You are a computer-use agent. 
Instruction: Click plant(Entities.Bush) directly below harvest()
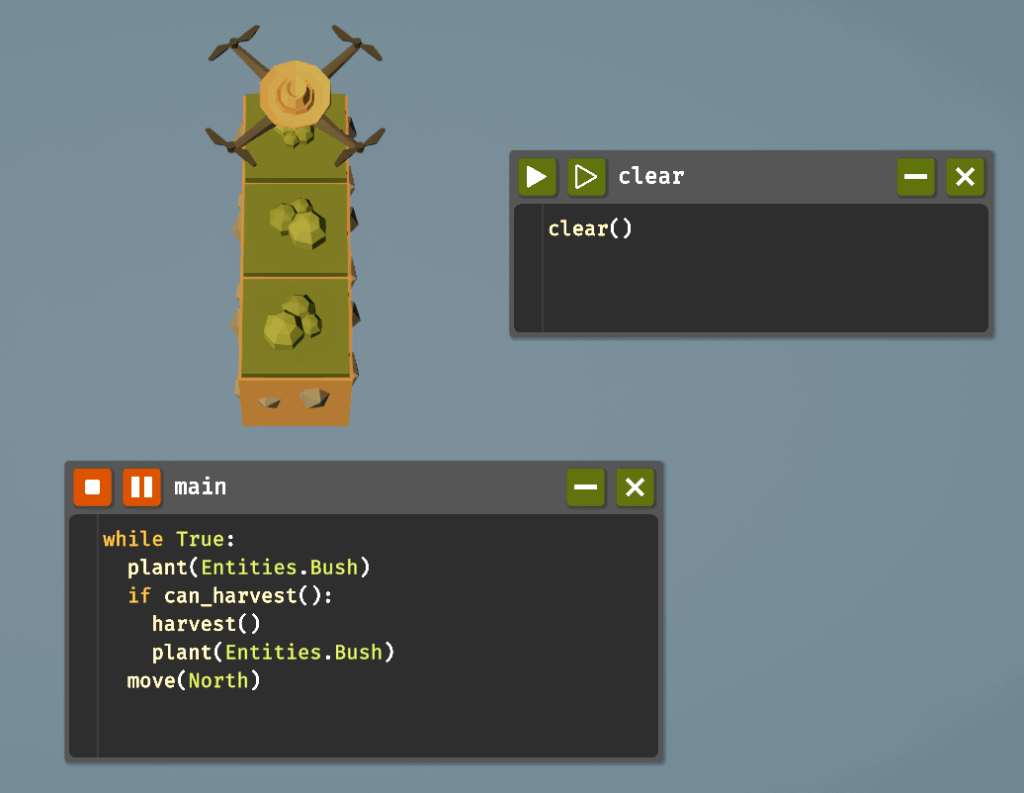pos(273,653)
